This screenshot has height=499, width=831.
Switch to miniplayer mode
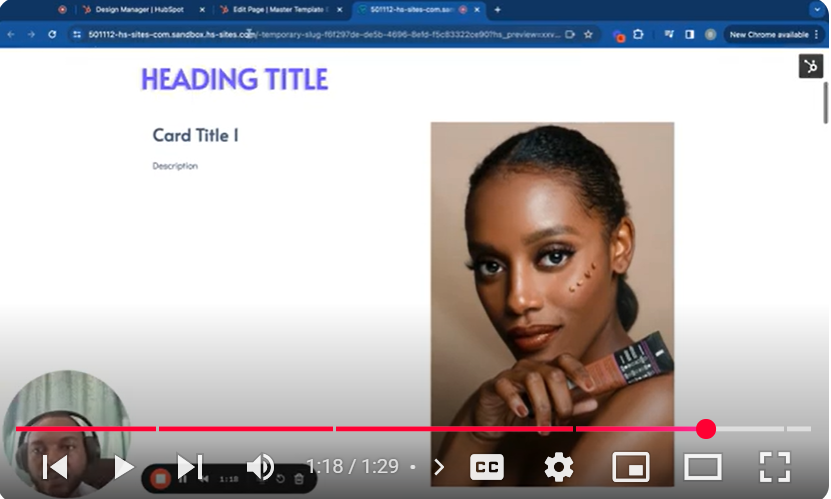[631, 467]
